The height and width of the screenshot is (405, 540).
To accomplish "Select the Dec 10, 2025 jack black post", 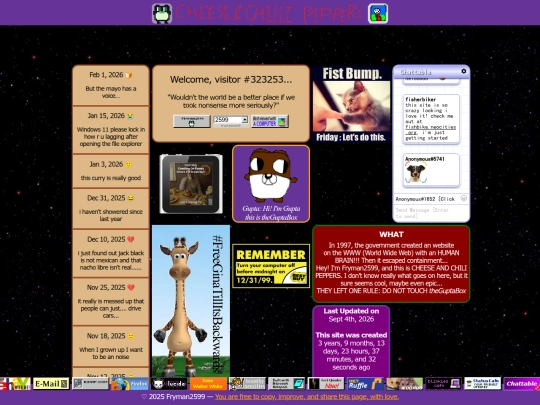I will [x=111, y=253].
